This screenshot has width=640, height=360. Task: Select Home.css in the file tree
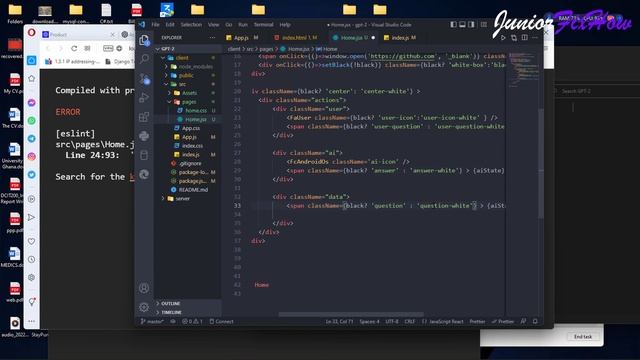coord(196,111)
